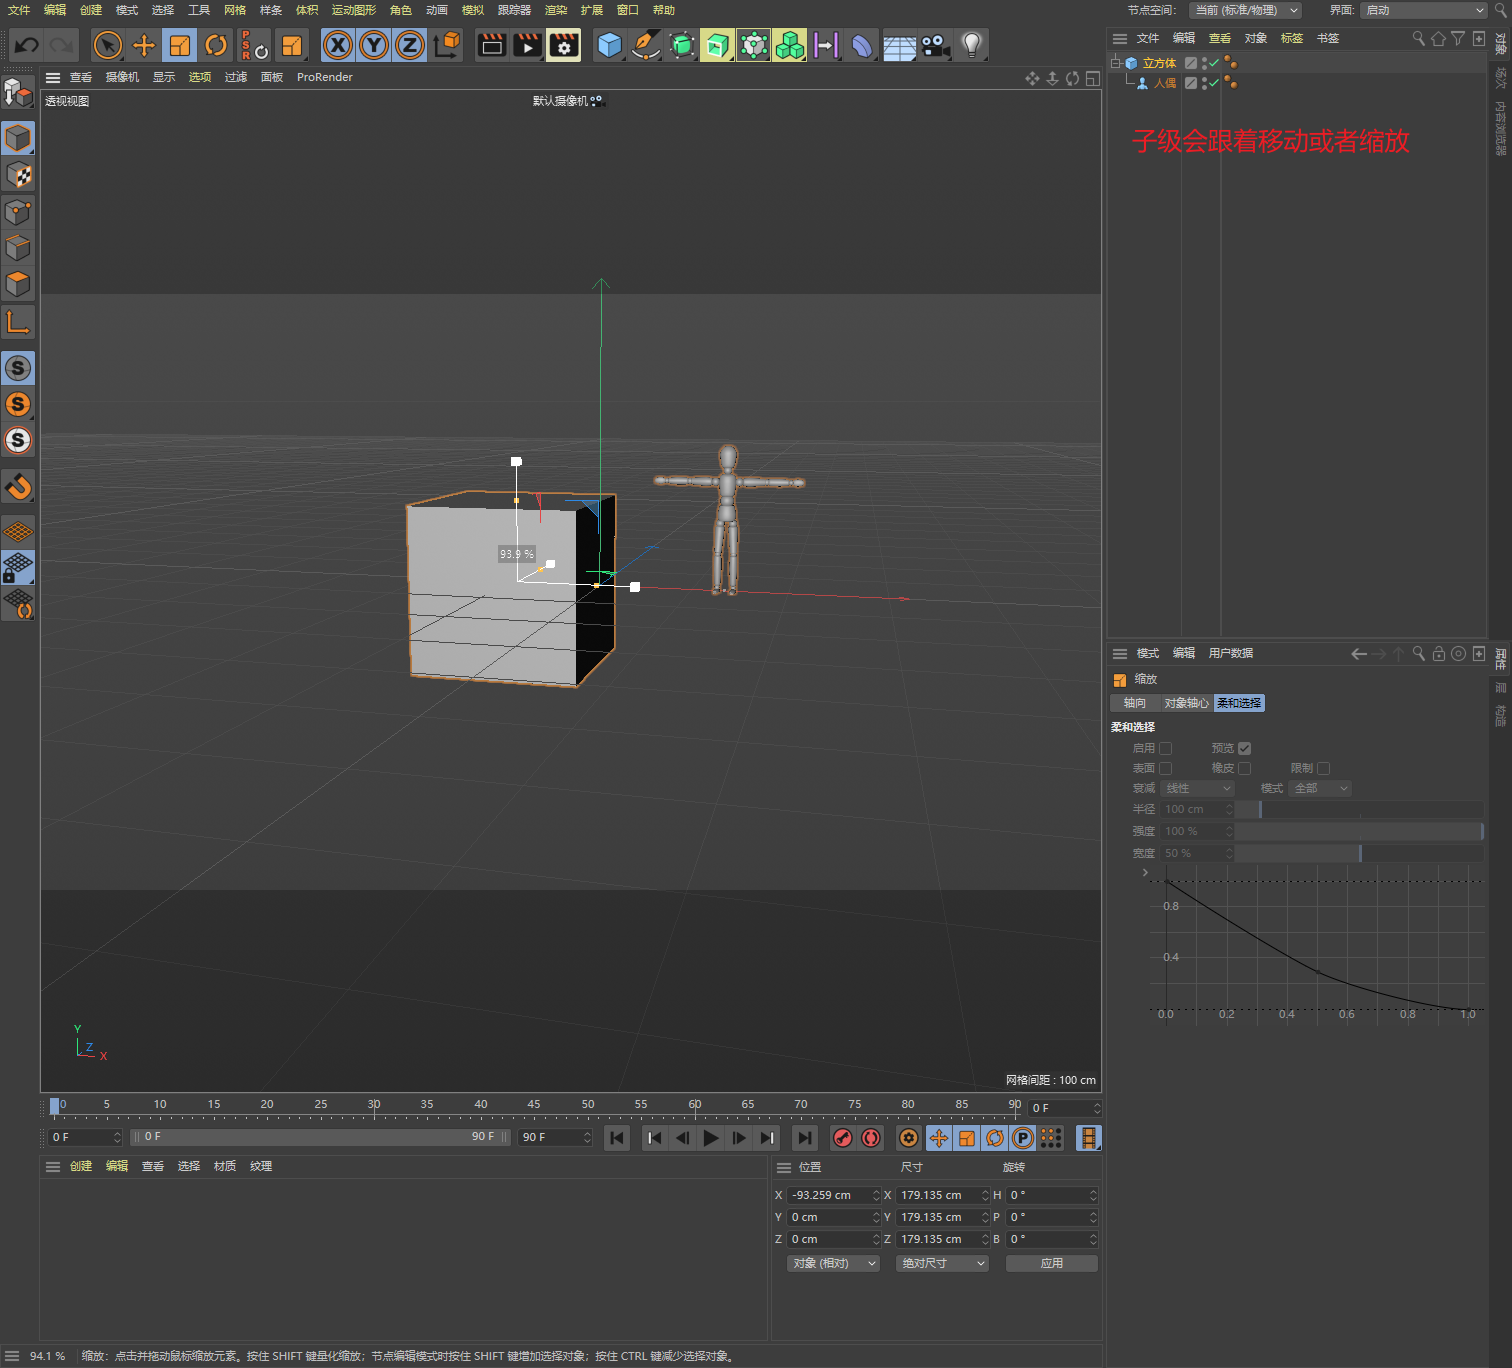Collapse the 立方体 tree item expander

point(1116,63)
